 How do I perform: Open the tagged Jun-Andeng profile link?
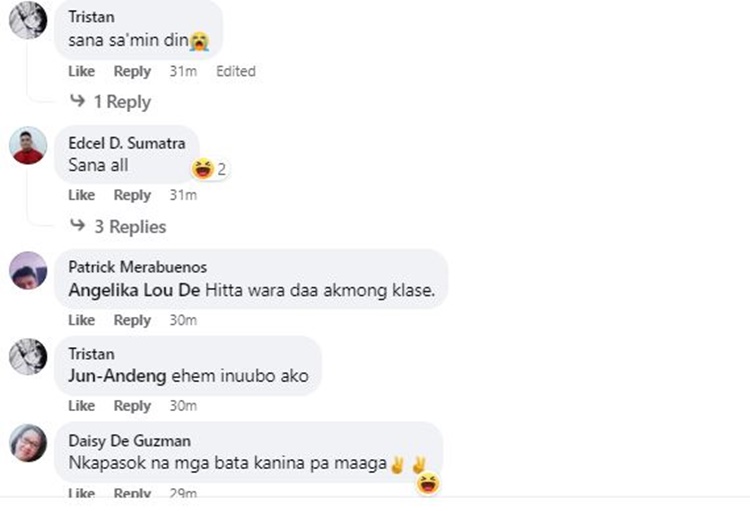tap(111, 377)
